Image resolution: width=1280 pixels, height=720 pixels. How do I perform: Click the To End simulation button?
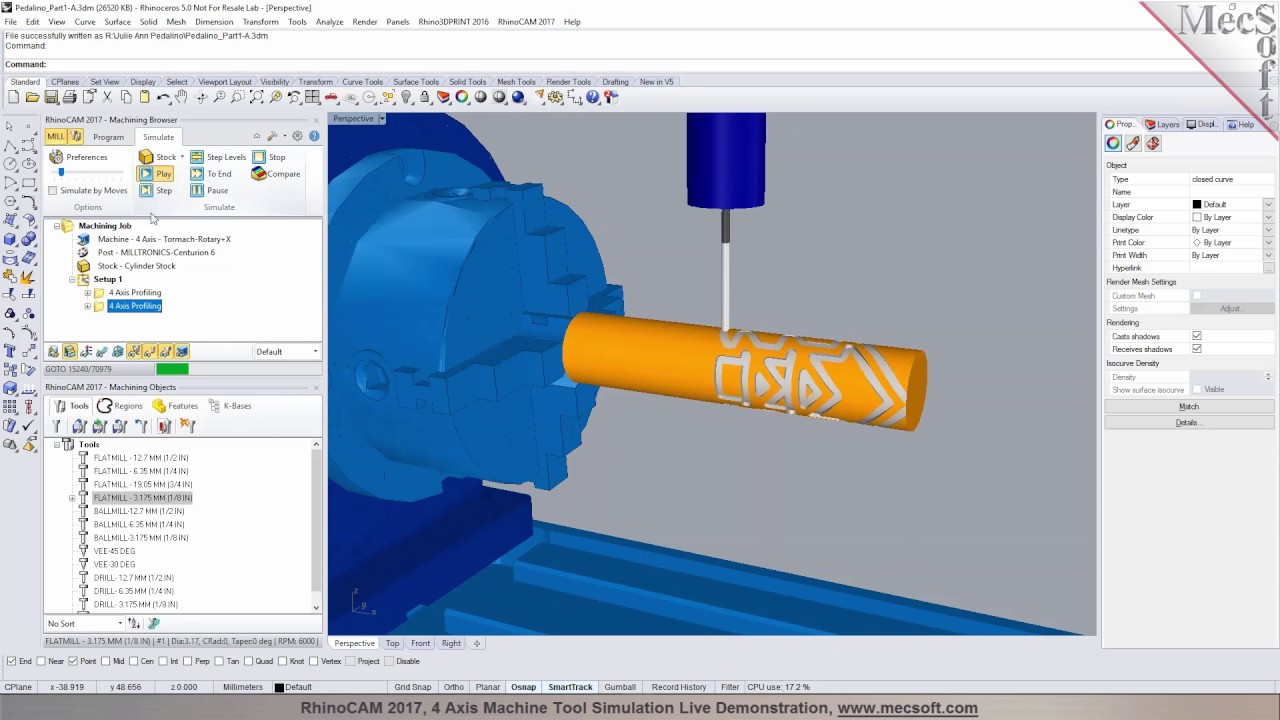(x=211, y=174)
